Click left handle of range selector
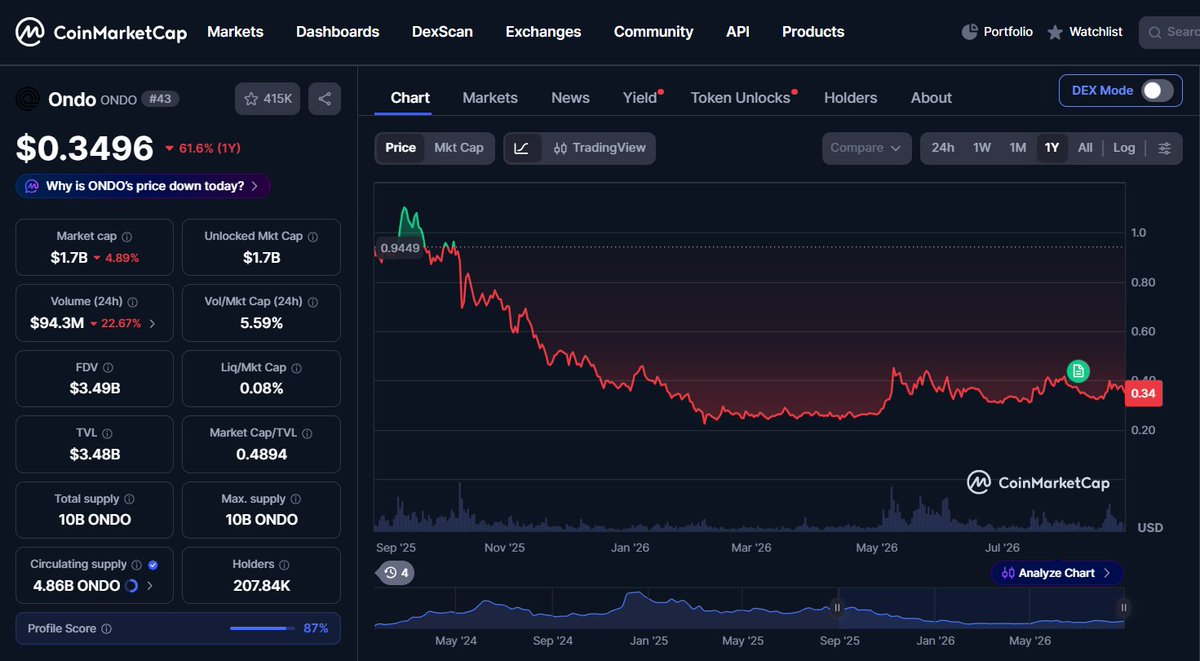This screenshot has width=1200, height=661. click(838, 607)
